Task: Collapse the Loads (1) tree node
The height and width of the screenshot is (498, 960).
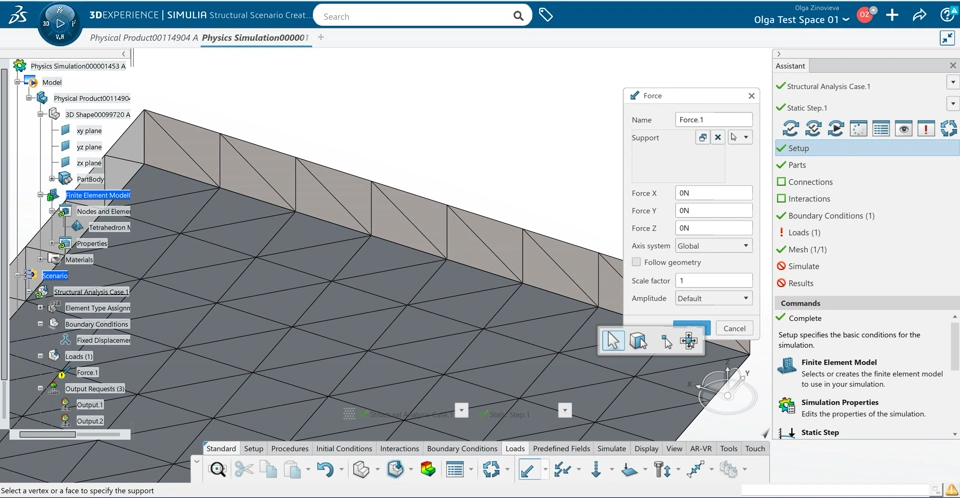Action: pos(40,356)
